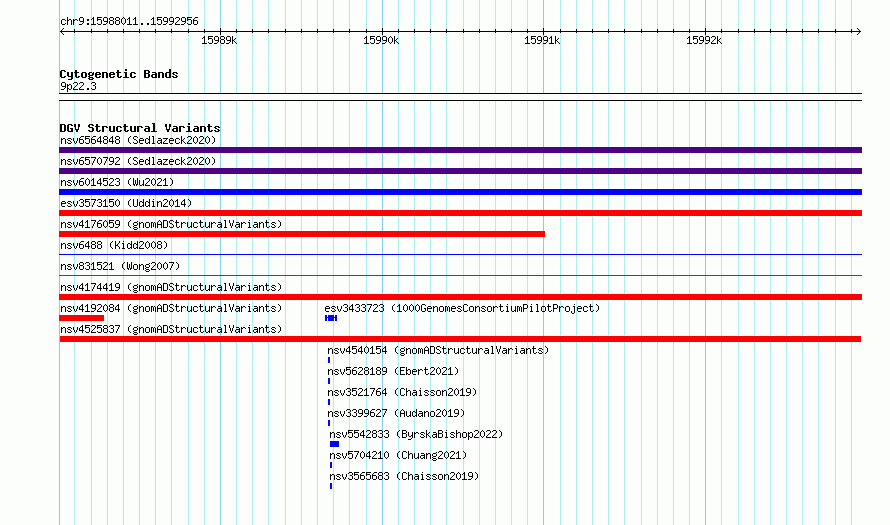Open nsv4525837 (gnomADStructuralVariants) label
Viewport: 890px width, 525px height.
[x=171, y=329]
